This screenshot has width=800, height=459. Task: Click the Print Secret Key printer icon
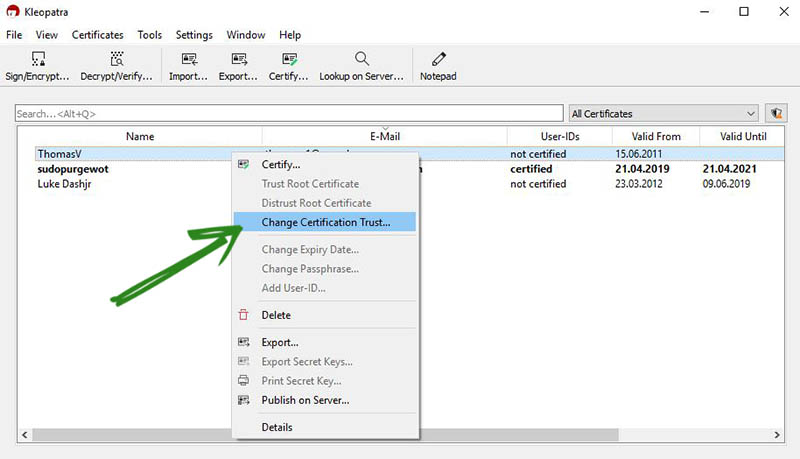click(244, 380)
